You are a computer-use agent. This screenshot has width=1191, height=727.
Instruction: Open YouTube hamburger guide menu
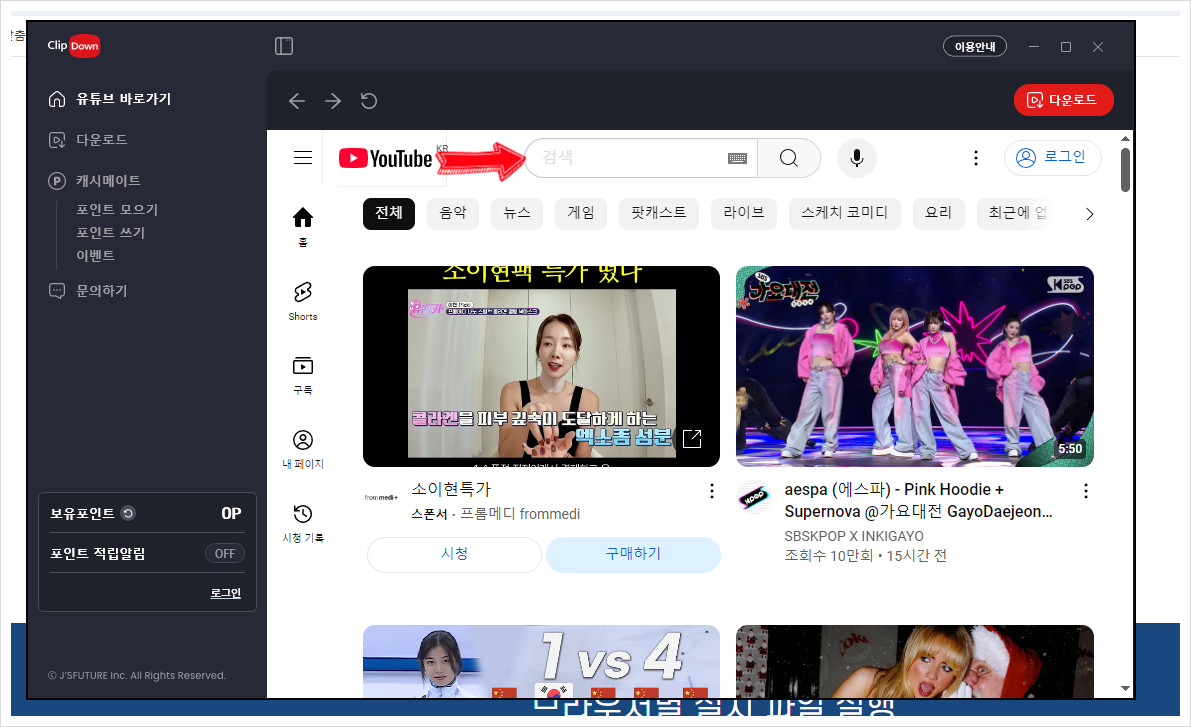[x=303, y=158]
